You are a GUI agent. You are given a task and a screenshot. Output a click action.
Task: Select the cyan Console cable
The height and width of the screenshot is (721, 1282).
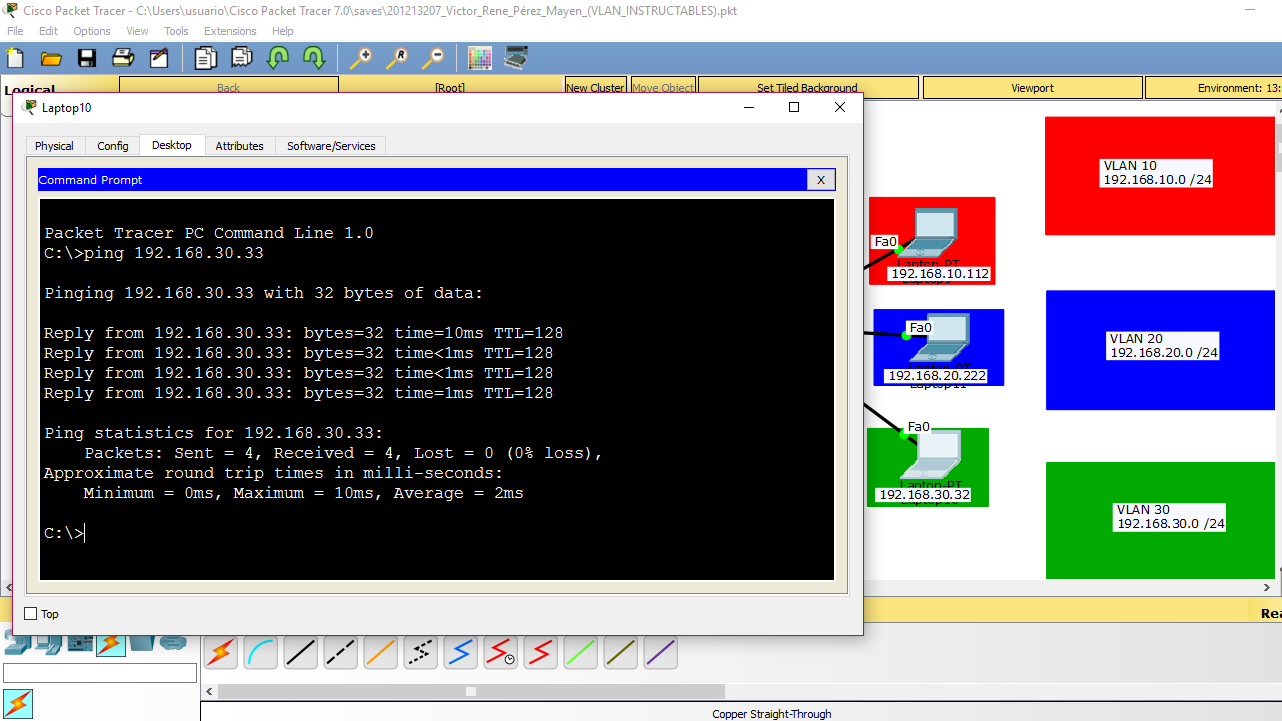click(261, 653)
